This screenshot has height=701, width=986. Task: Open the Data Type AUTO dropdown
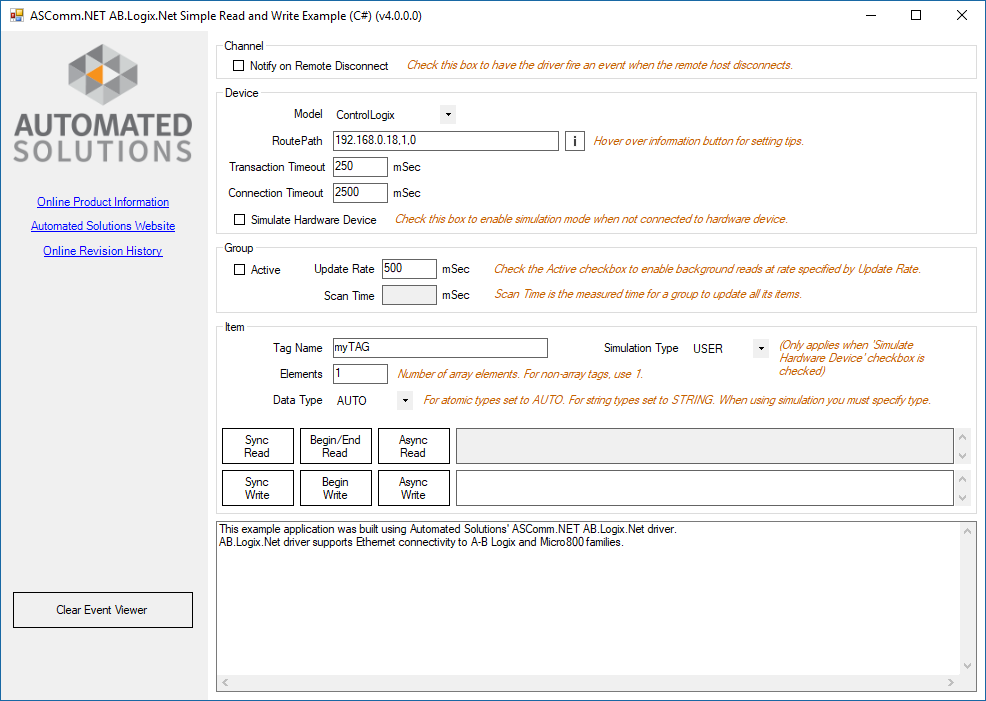[405, 400]
